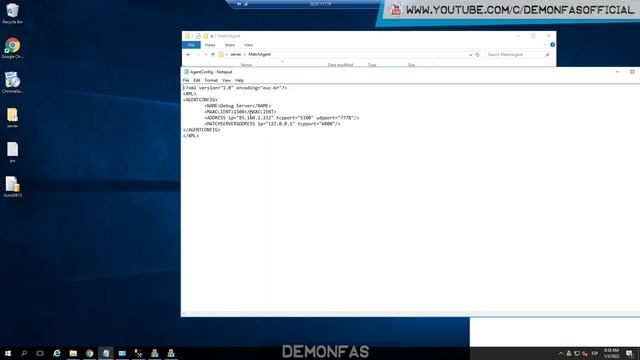Click Notepad horizontal scrollbar
The height and width of the screenshot is (360, 640).
pyautogui.click(x=410, y=314)
